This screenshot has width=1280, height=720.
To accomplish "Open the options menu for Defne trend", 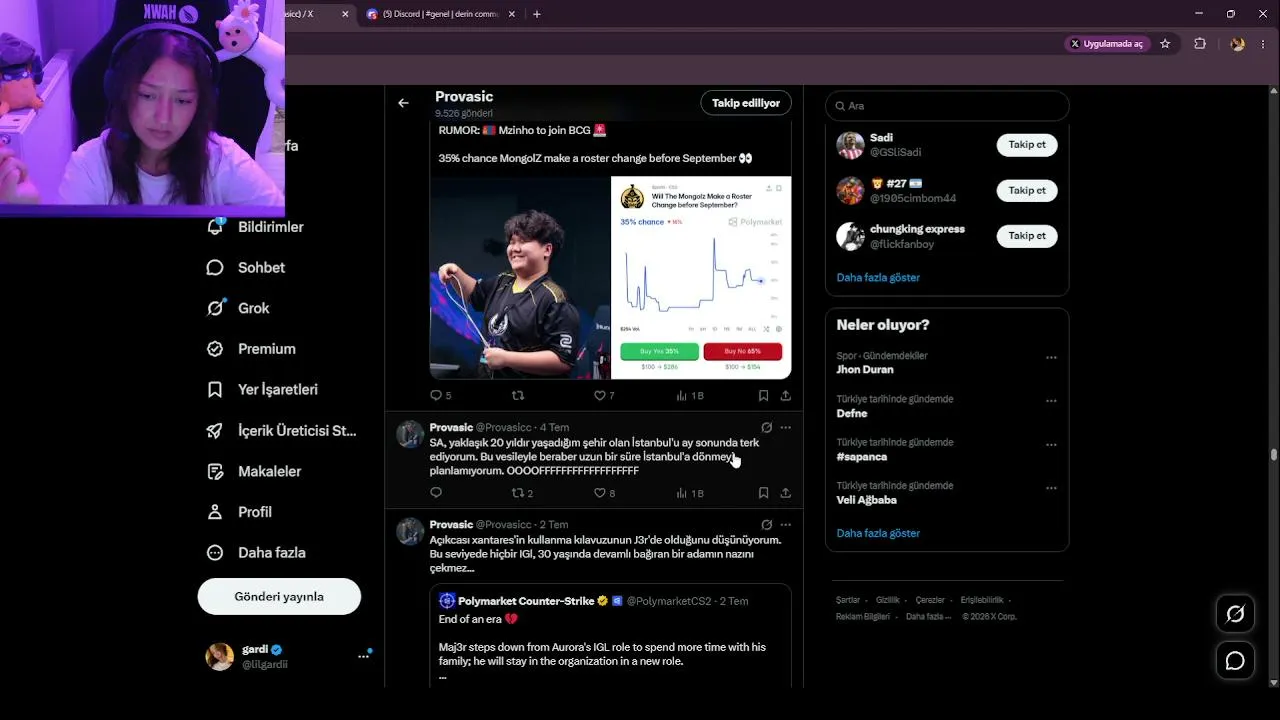I will pyautogui.click(x=1051, y=400).
